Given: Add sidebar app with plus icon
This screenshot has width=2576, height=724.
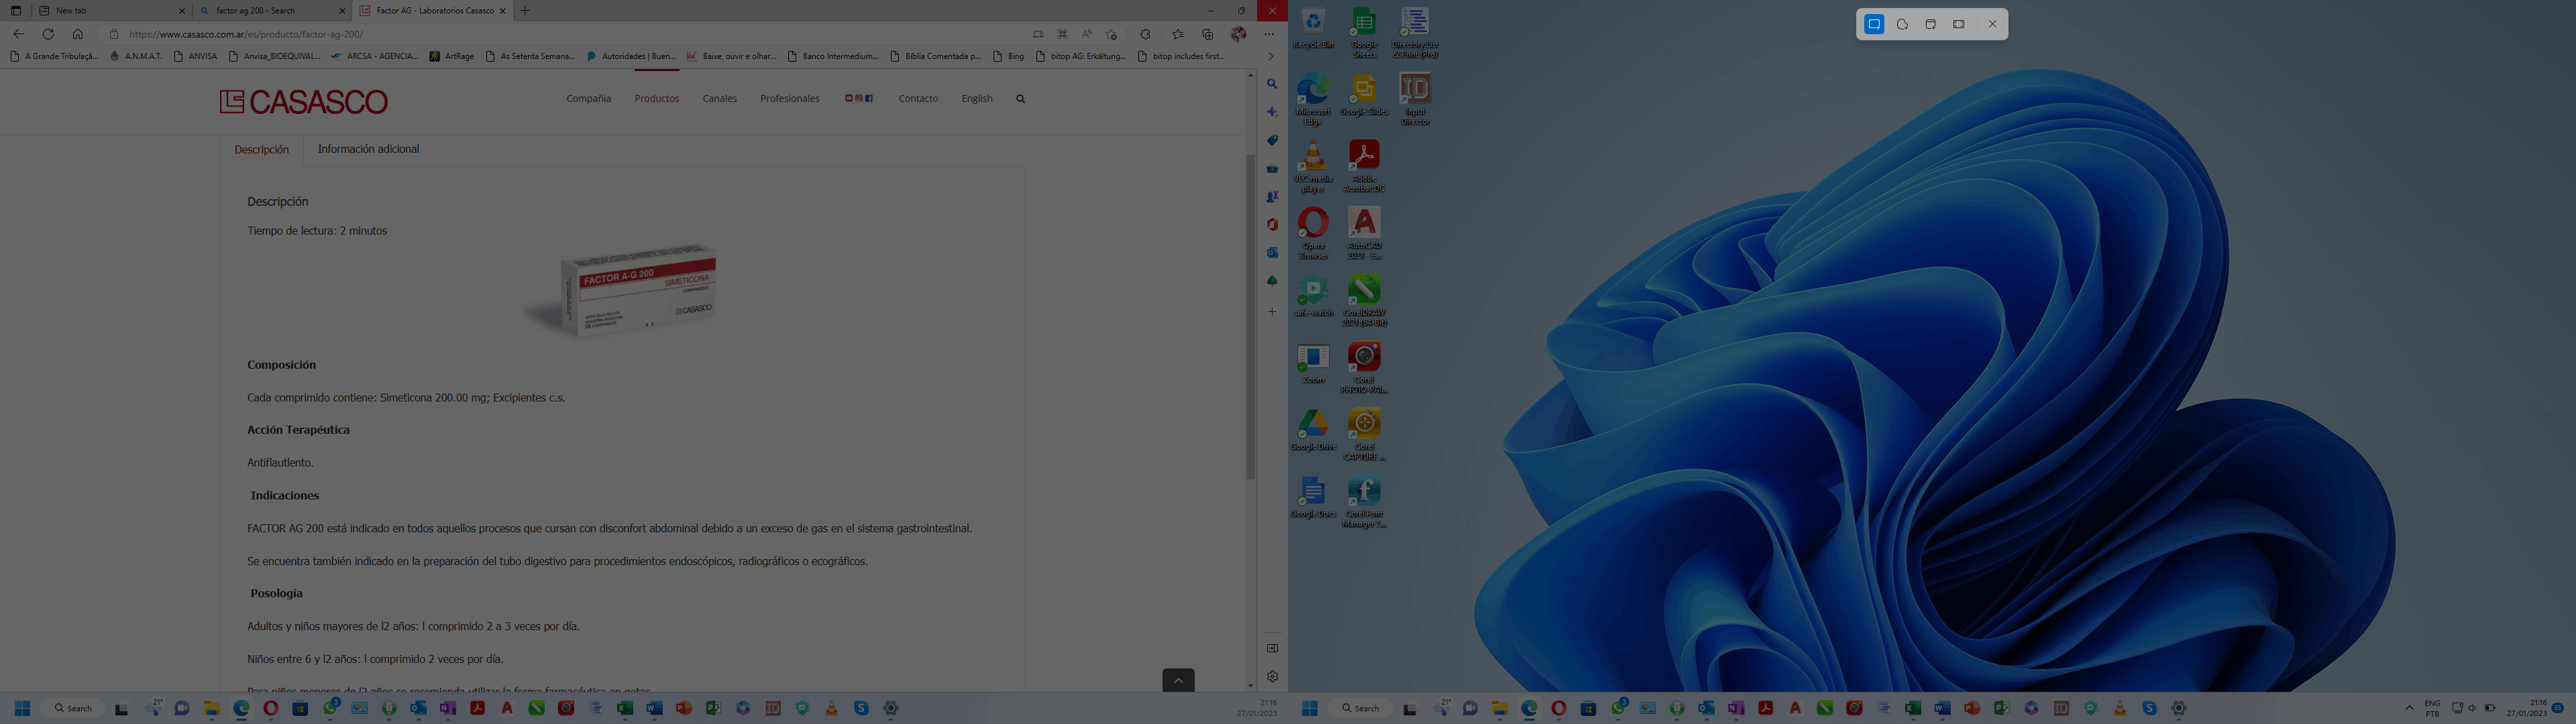Looking at the screenshot, I should (1272, 312).
